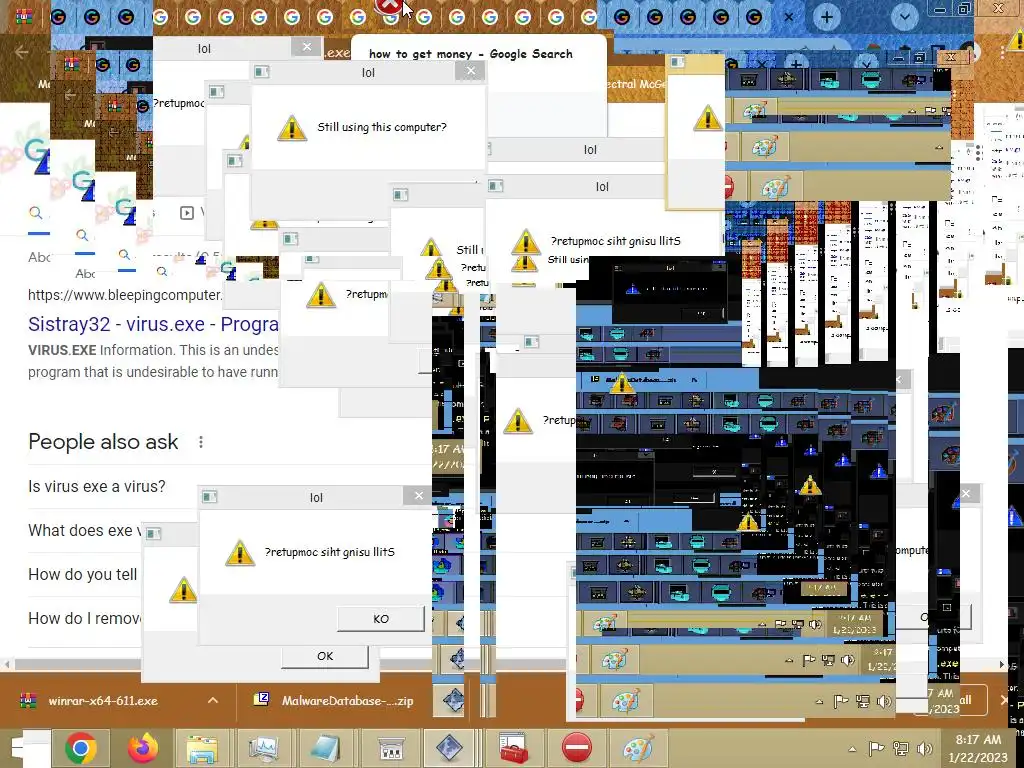Screen dimensions: 1024x768
Task: Select the lol title bar icon of the top dialog
Action: (x=261, y=71)
